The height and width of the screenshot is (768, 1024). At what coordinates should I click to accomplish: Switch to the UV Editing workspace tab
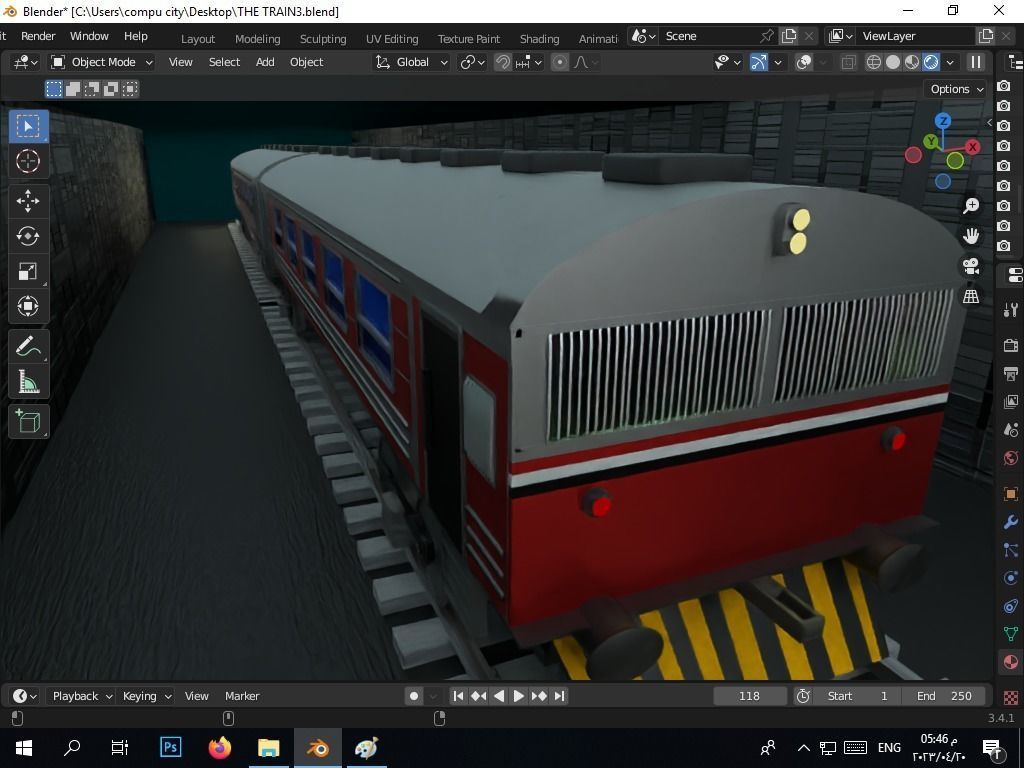(x=392, y=39)
